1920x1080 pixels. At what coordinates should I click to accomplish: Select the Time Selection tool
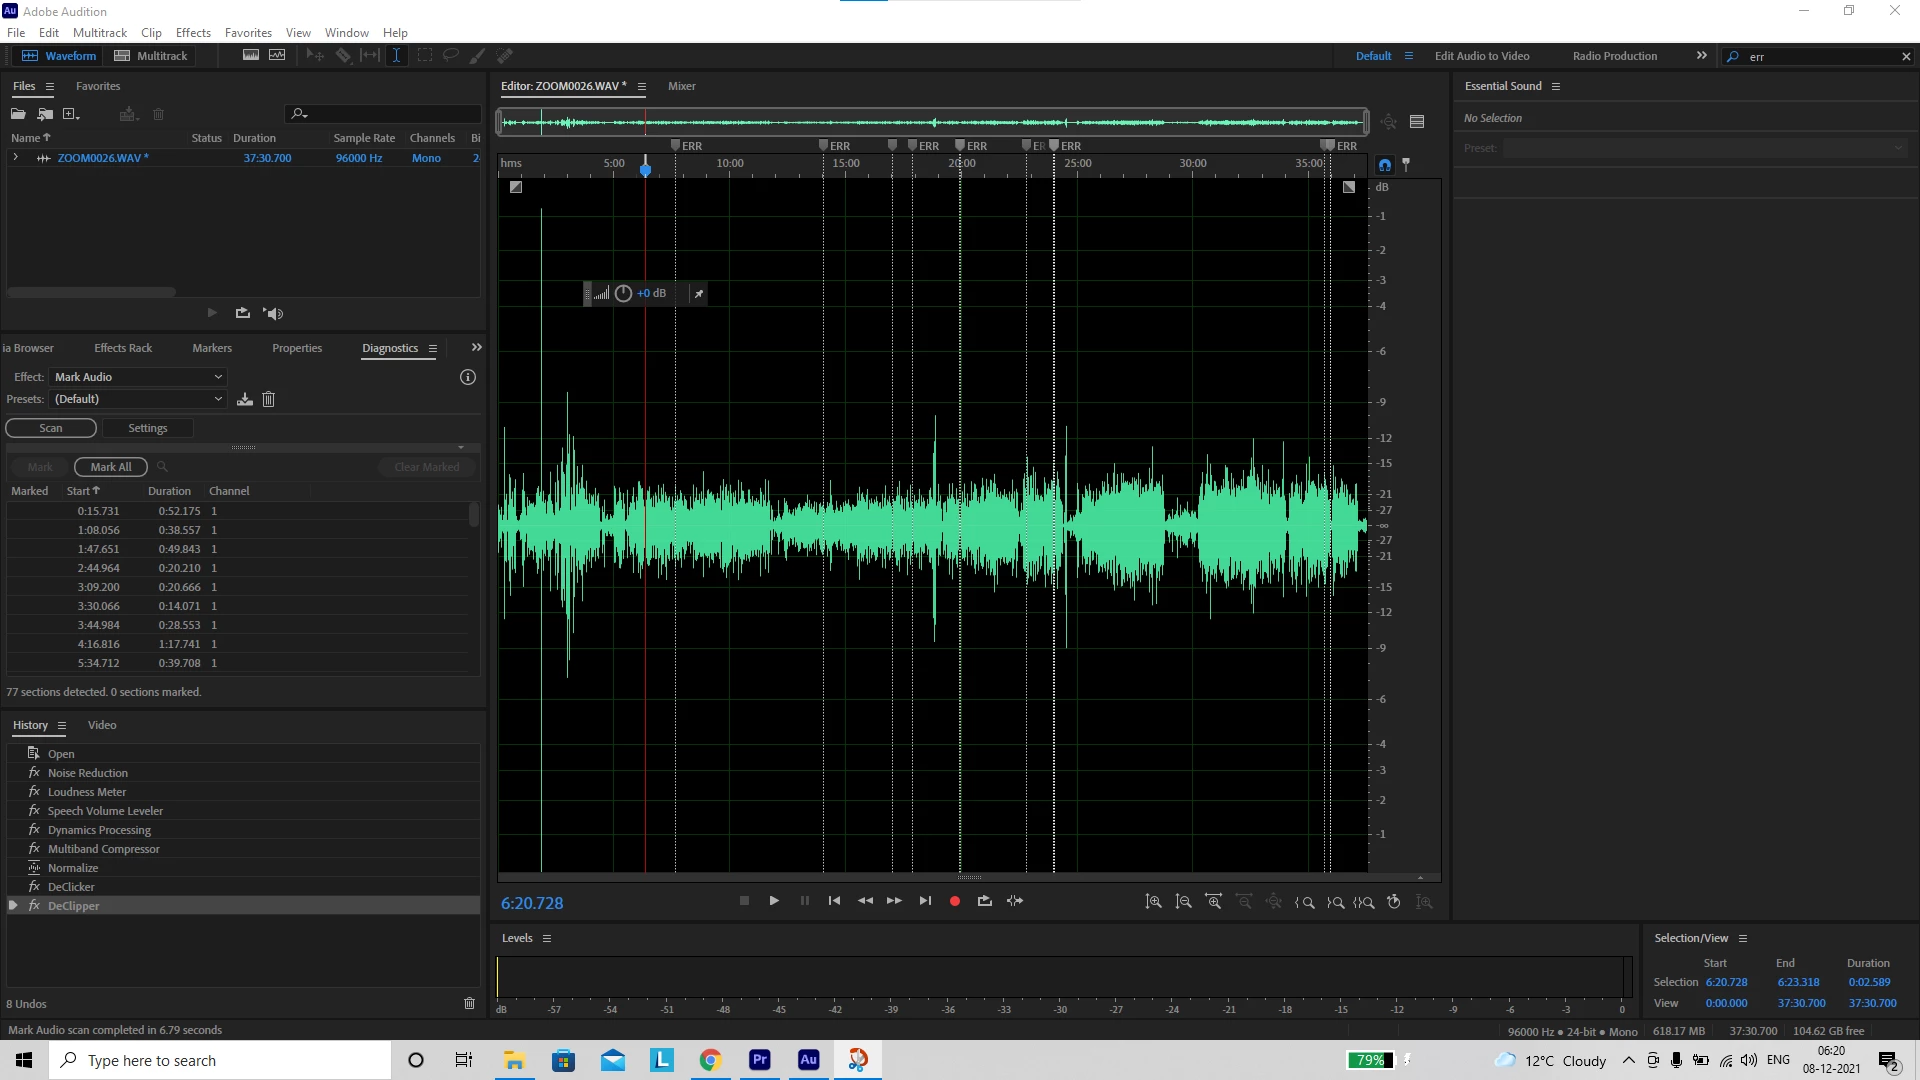(x=396, y=56)
